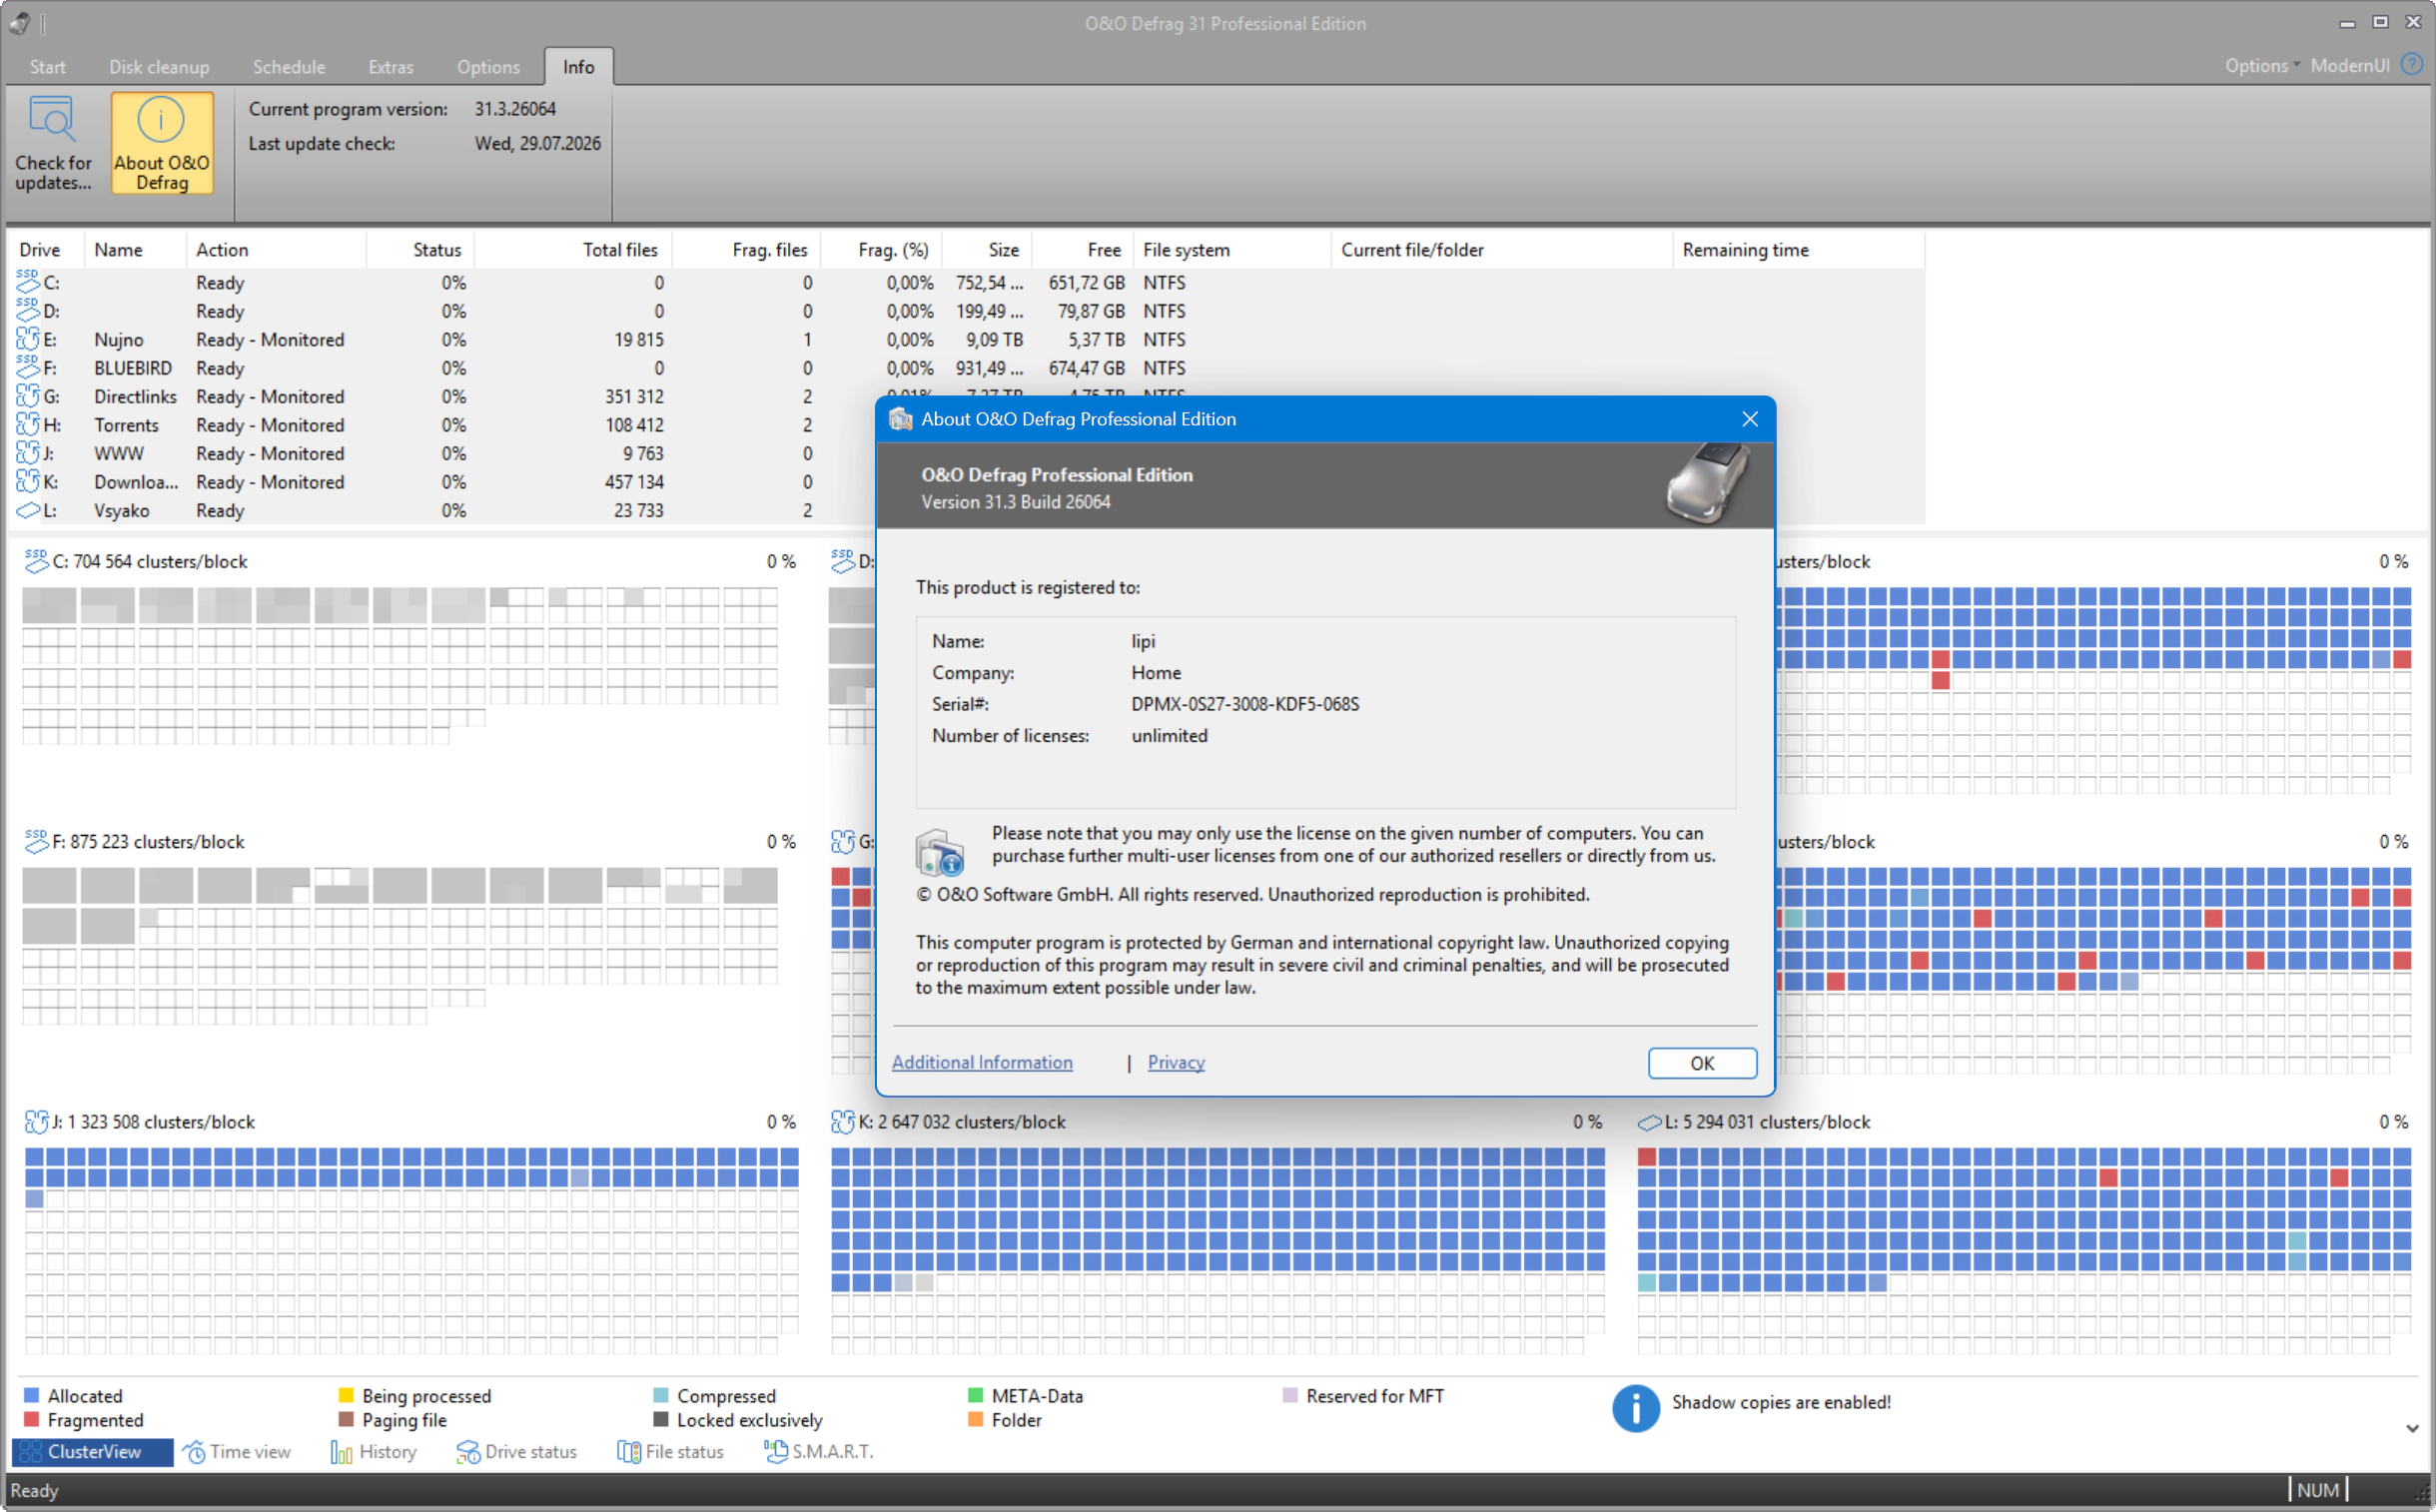Image resolution: width=2436 pixels, height=1512 pixels.
Task: Select the drive icon for L: Vsyako
Action: [28, 511]
